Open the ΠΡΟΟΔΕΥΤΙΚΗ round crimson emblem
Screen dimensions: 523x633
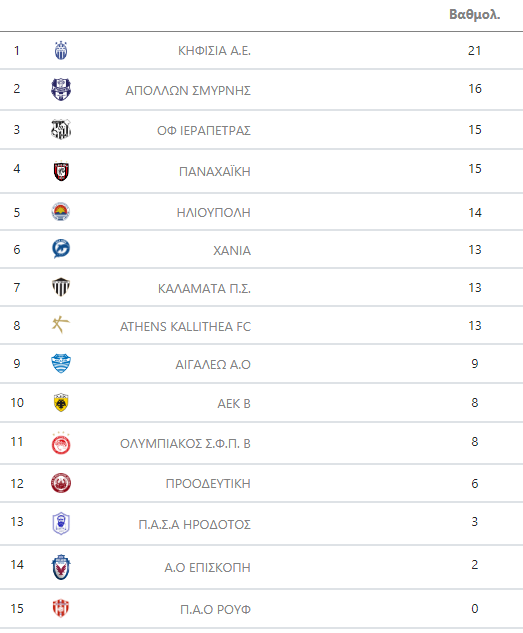click(x=61, y=483)
